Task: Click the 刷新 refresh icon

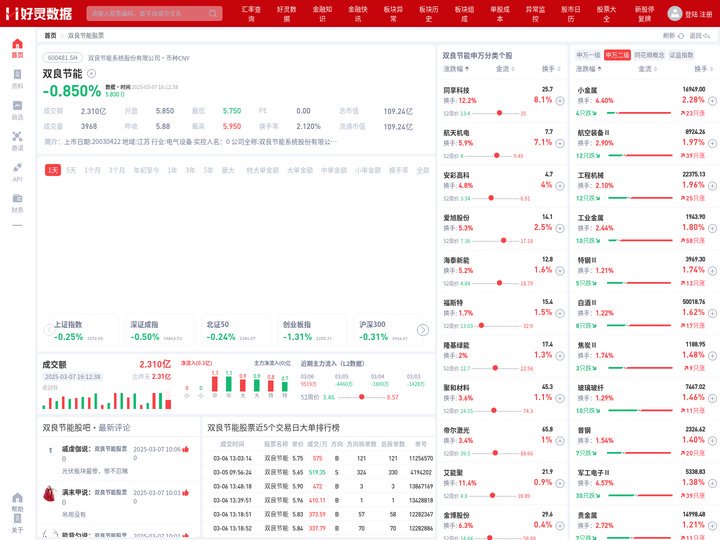Action: point(681,35)
